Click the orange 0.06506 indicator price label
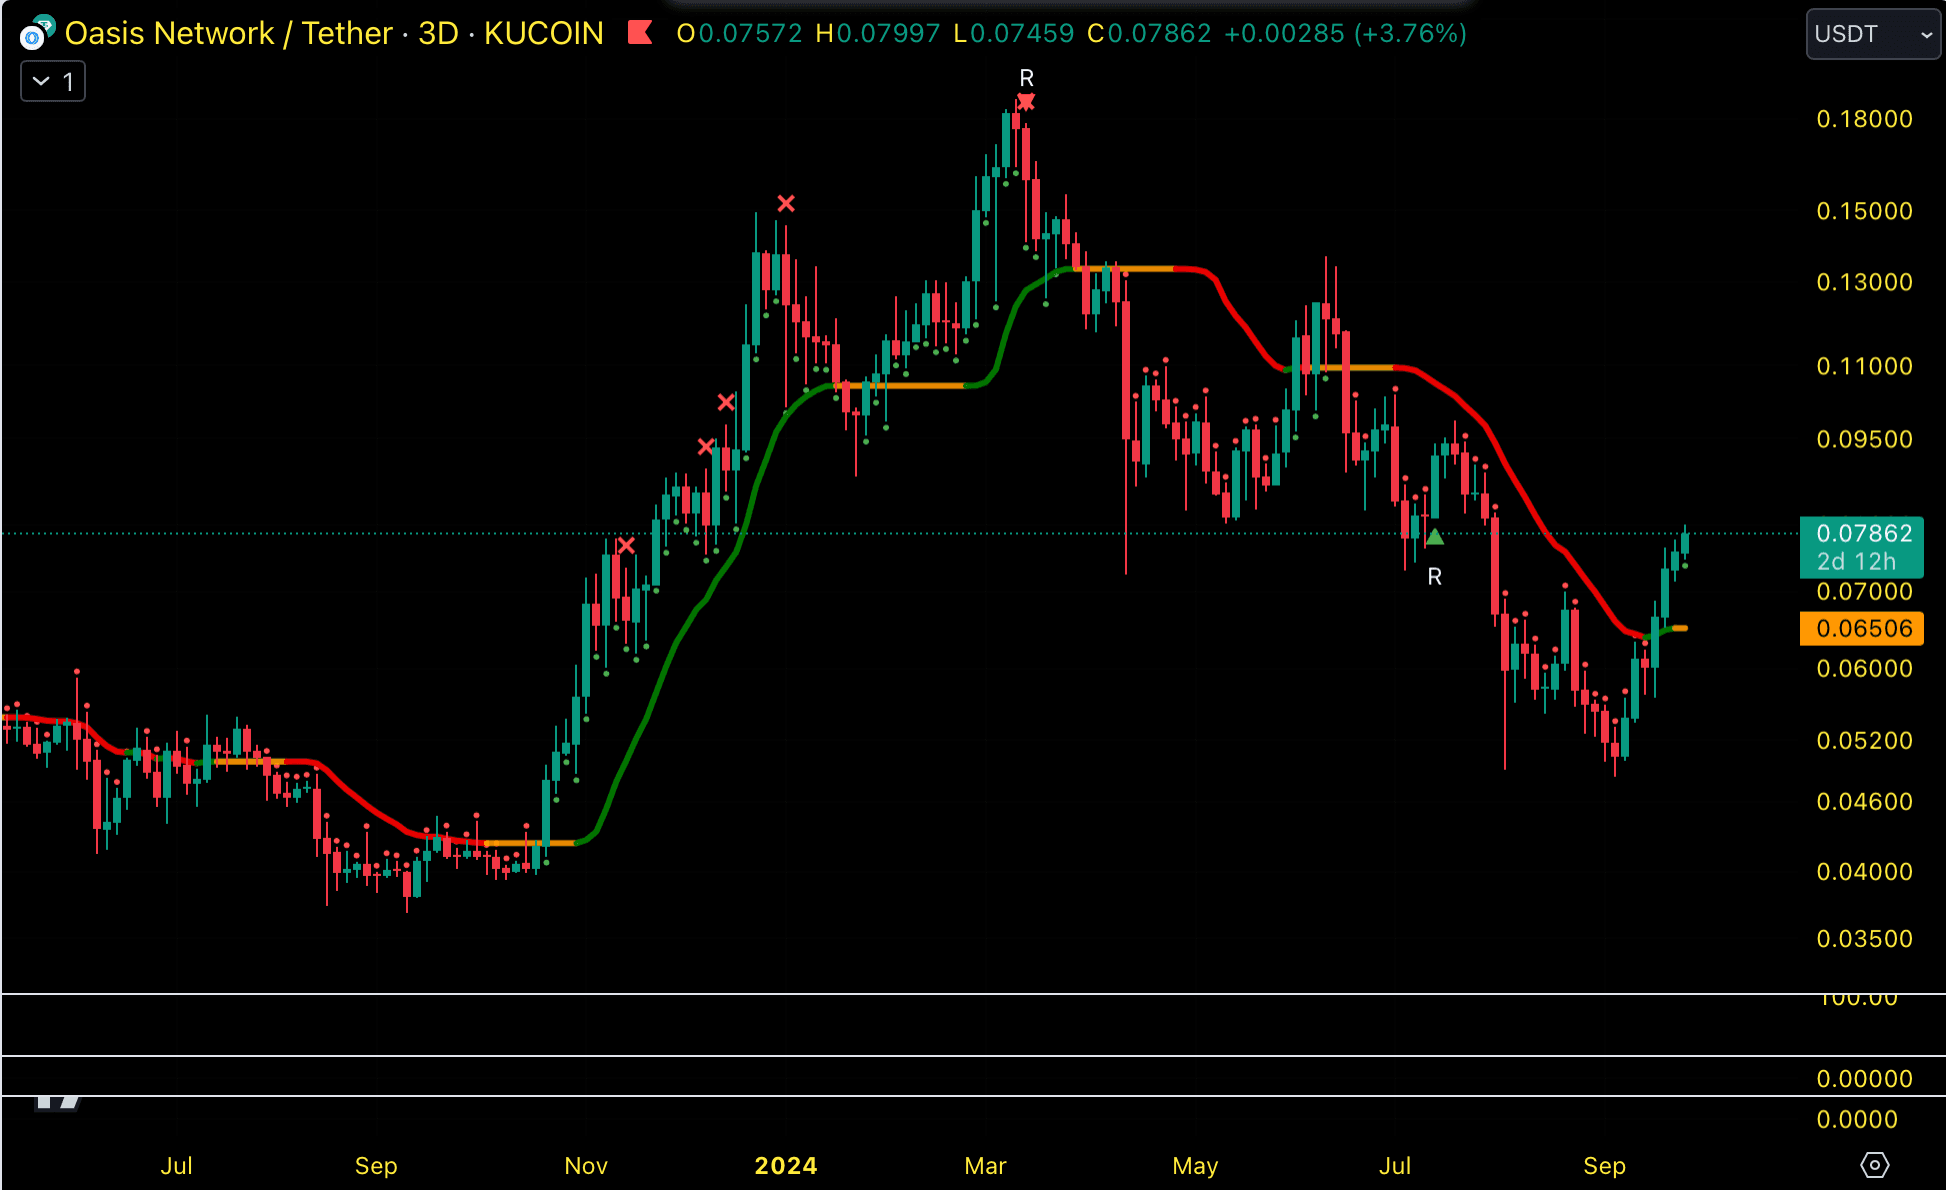This screenshot has height=1190, width=1946. coord(1862,628)
